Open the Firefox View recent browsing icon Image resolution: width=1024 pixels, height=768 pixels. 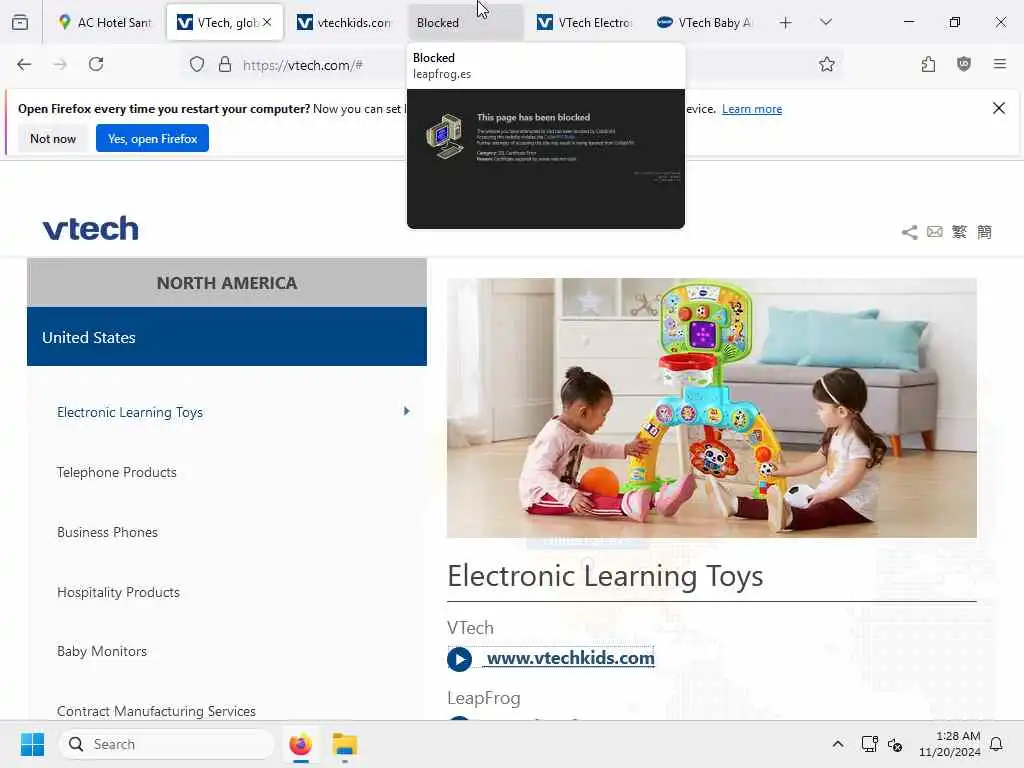pos(20,22)
